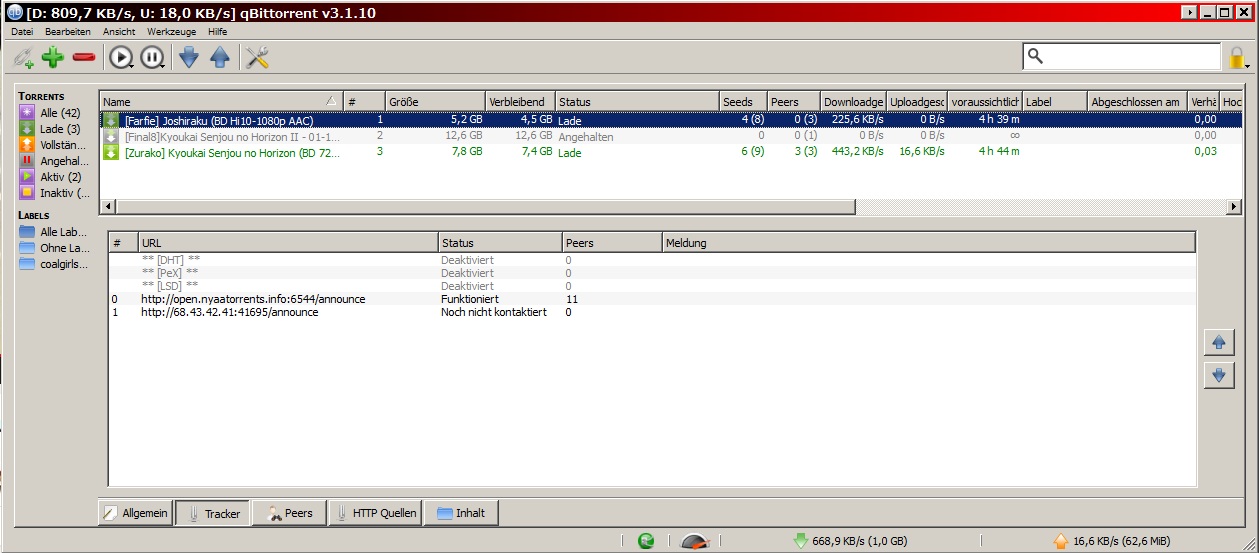Click the red minus delete torrent icon
The image size is (1259, 553).
[x=84, y=58]
